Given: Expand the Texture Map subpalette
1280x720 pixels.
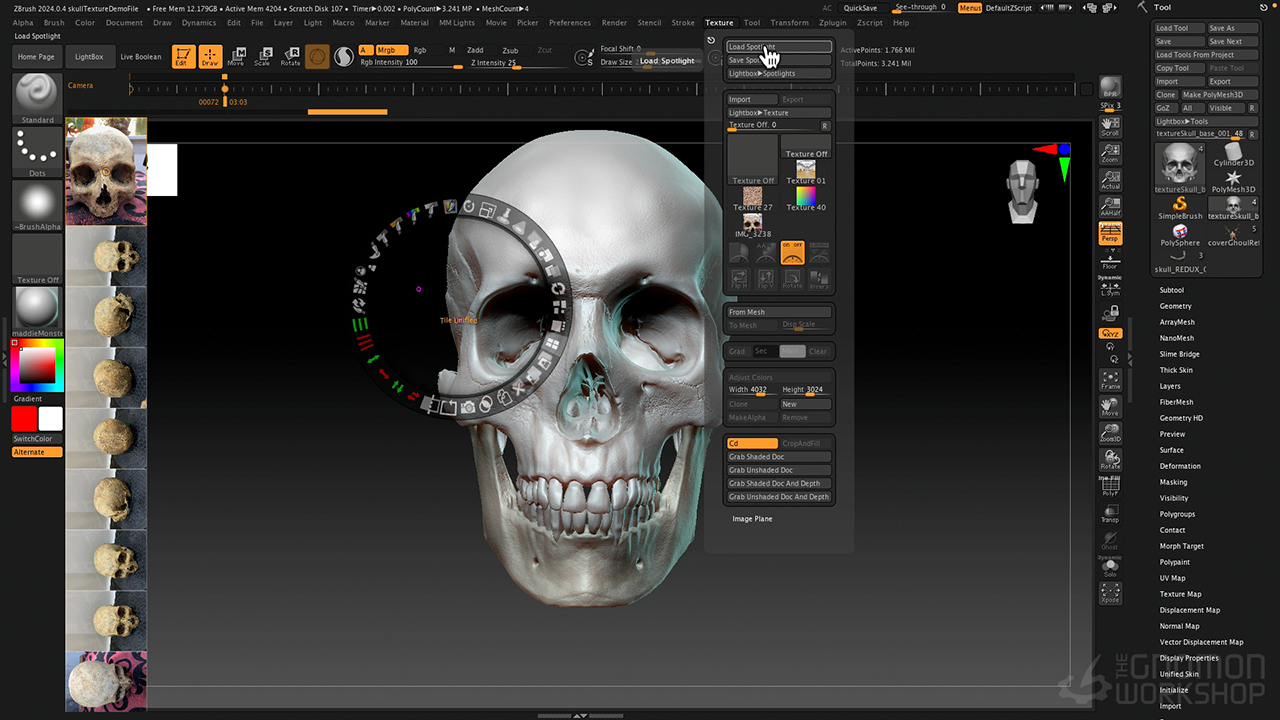Looking at the screenshot, I should tap(1180, 594).
